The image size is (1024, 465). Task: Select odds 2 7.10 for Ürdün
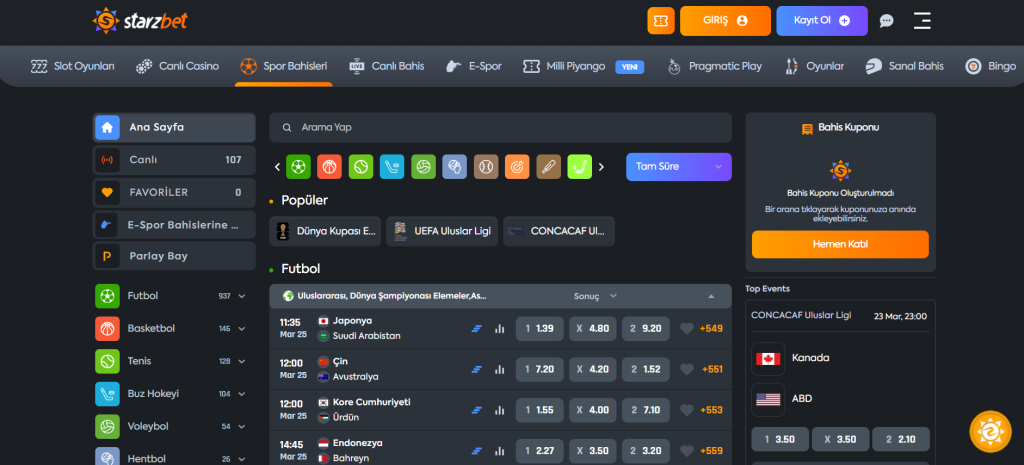pos(646,410)
